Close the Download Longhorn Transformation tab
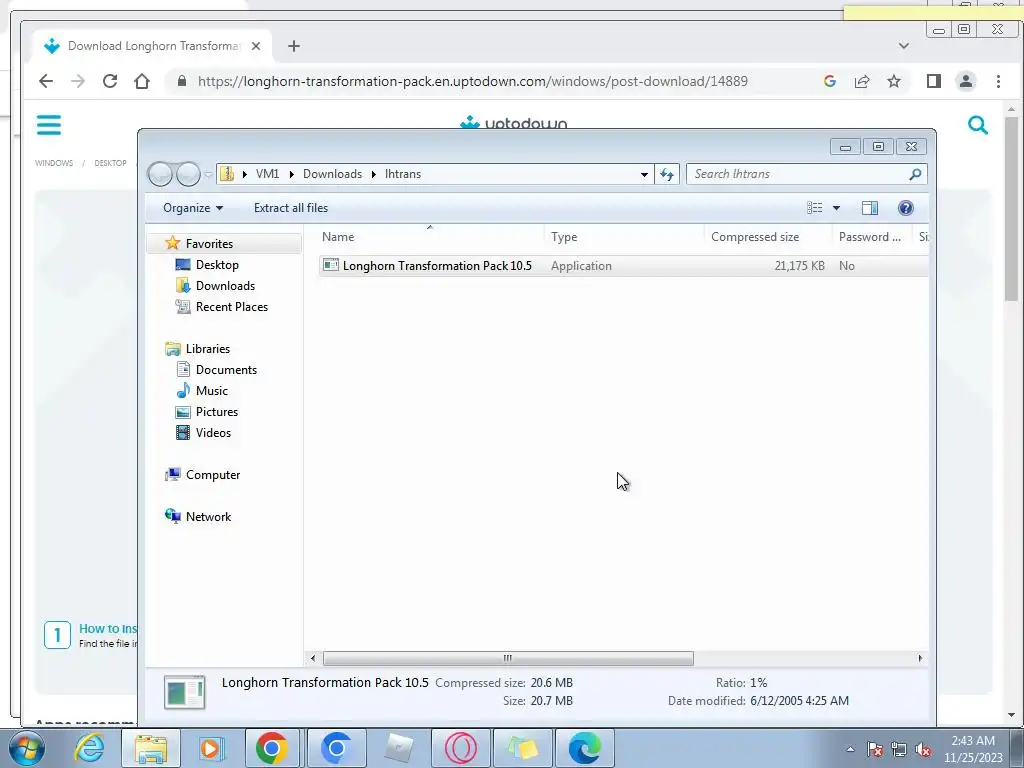1024x768 pixels. (x=256, y=46)
